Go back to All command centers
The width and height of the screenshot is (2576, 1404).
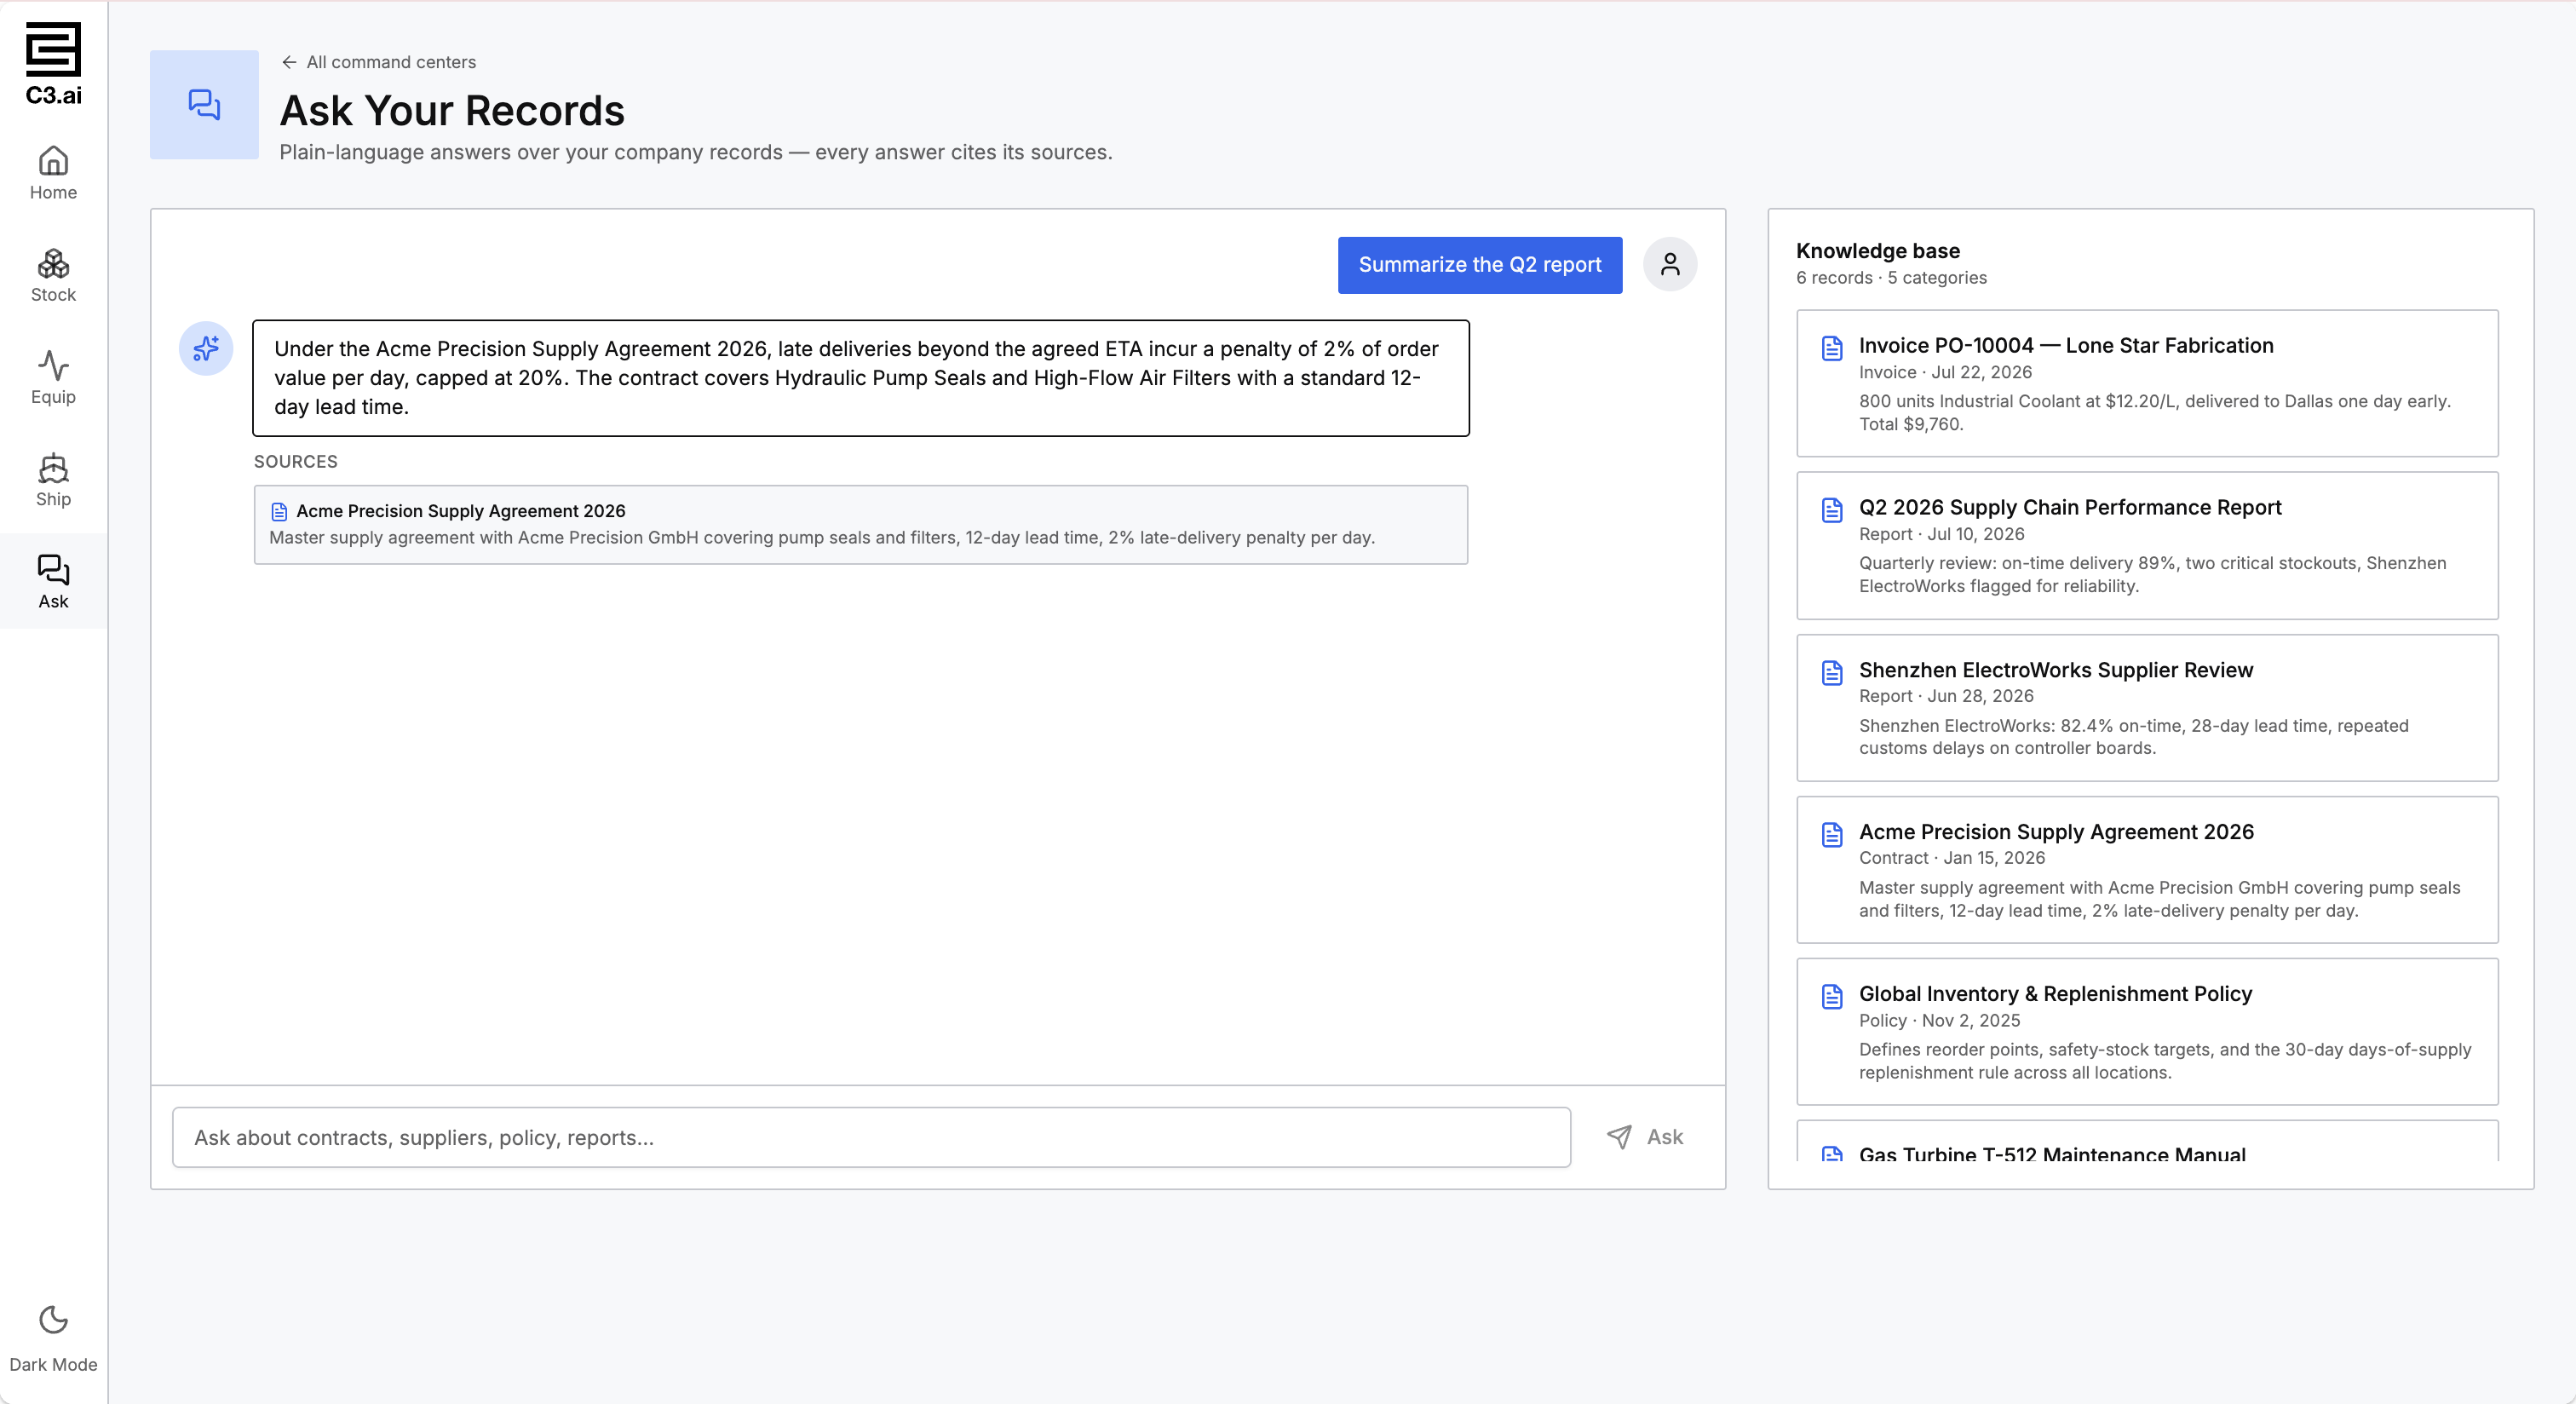click(x=379, y=62)
